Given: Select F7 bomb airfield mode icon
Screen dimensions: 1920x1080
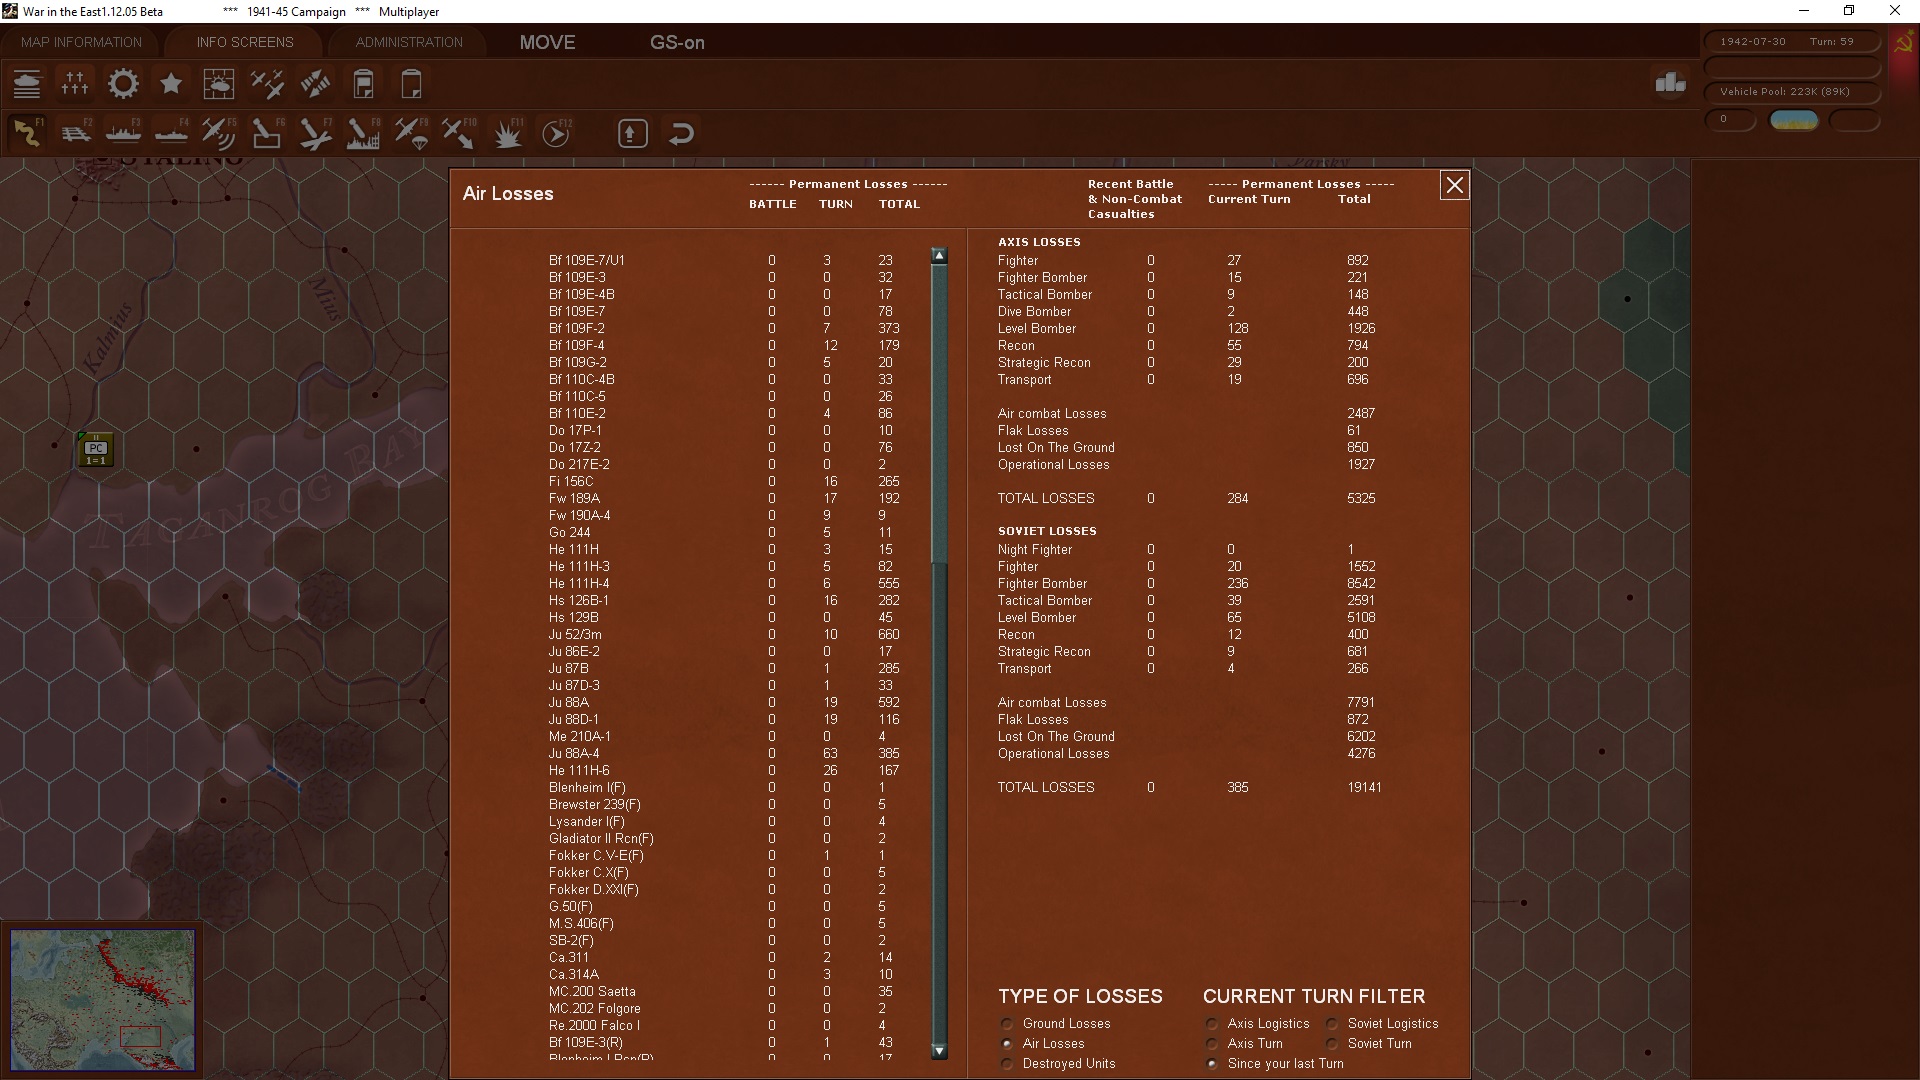Looking at the screenshot, I should pos(315,133).
